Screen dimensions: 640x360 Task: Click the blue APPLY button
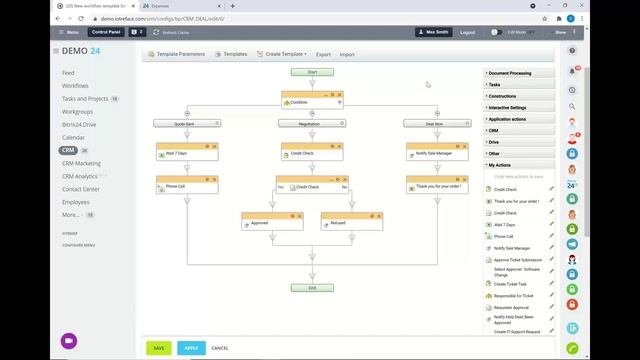(x=191, y=348)
